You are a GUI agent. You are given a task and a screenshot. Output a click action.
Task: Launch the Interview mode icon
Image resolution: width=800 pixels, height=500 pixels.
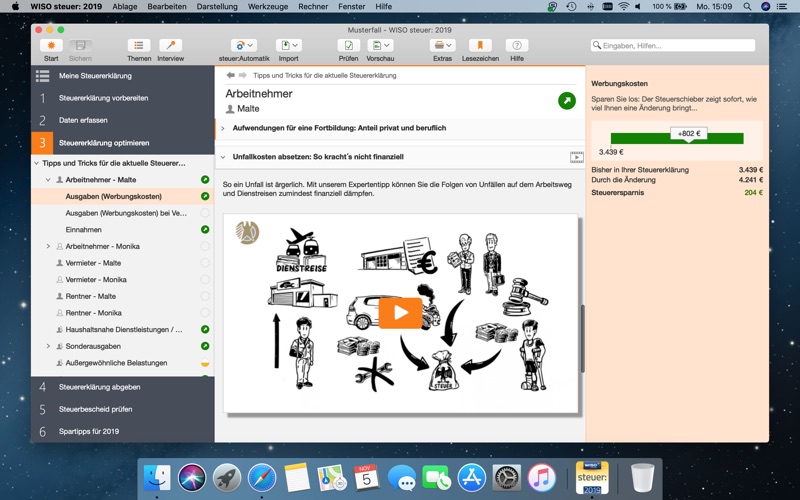(170, 46)
